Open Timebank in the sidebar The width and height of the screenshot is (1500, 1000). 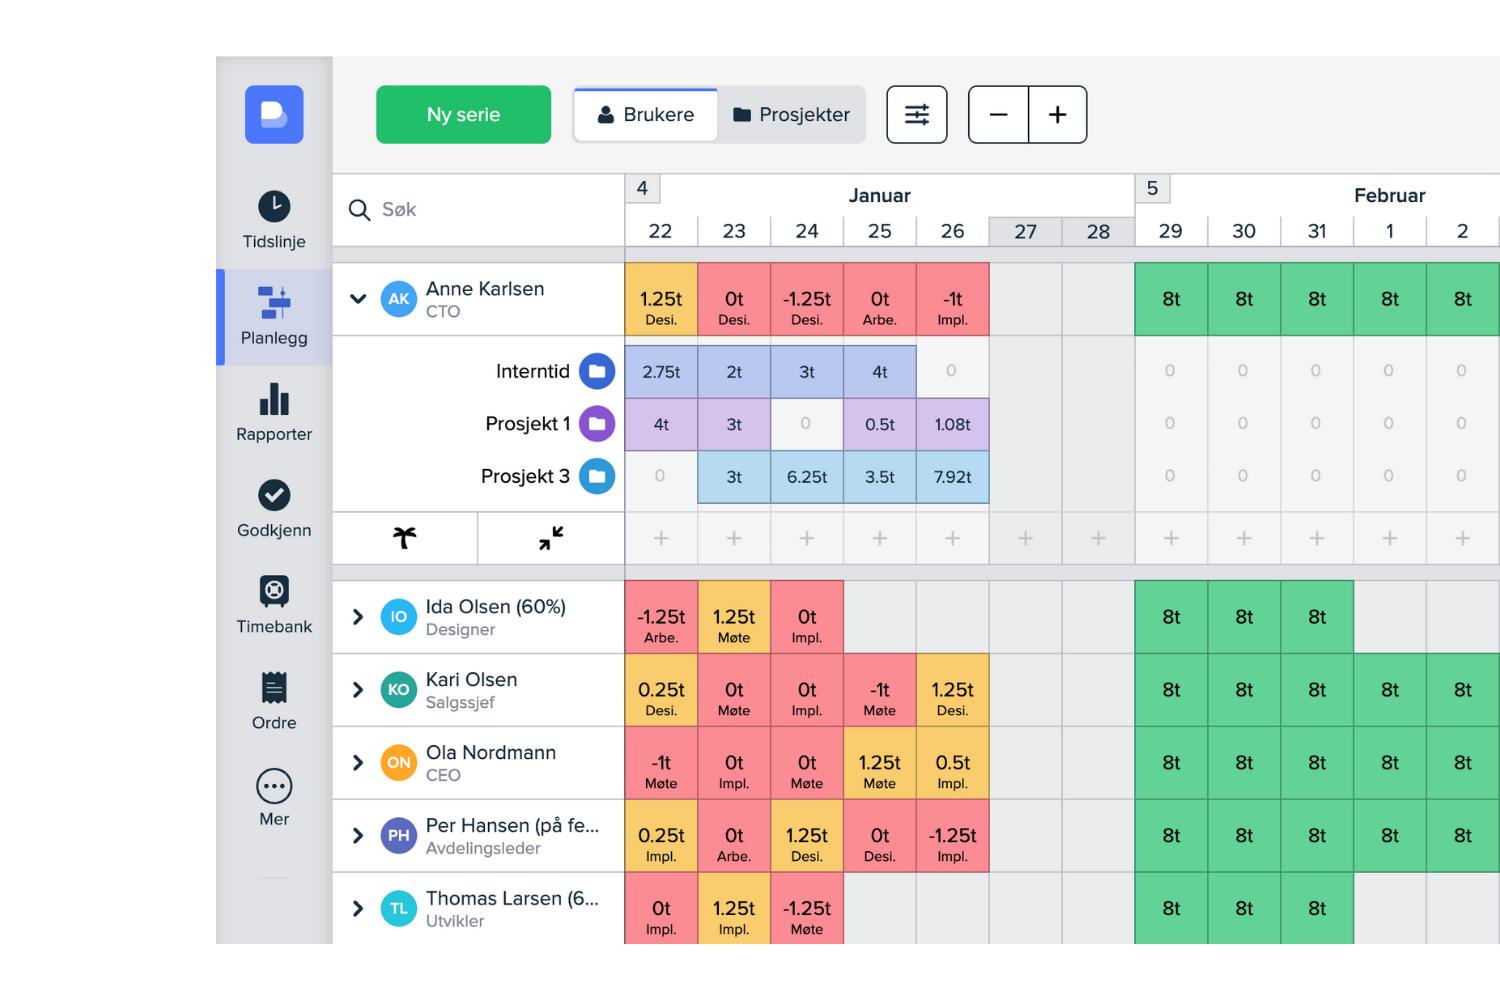(274, 605)
